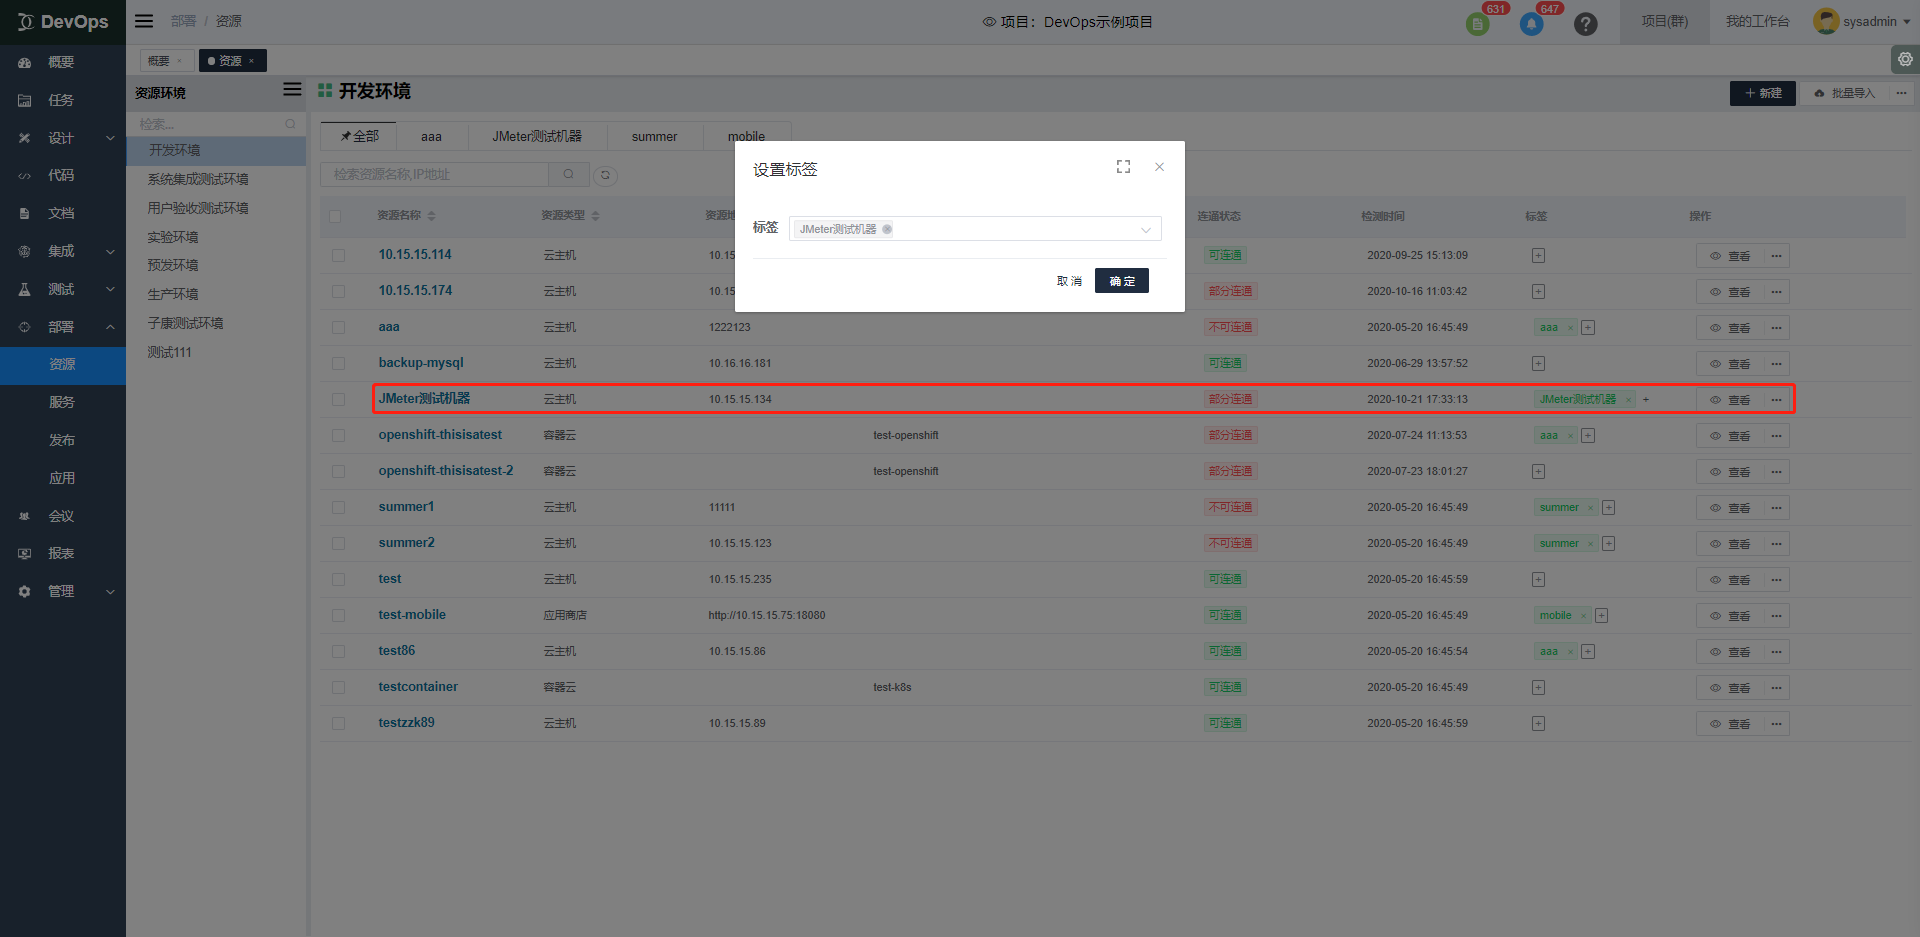Toggle the select-all checkbox in table header

(x=335, y=216)
